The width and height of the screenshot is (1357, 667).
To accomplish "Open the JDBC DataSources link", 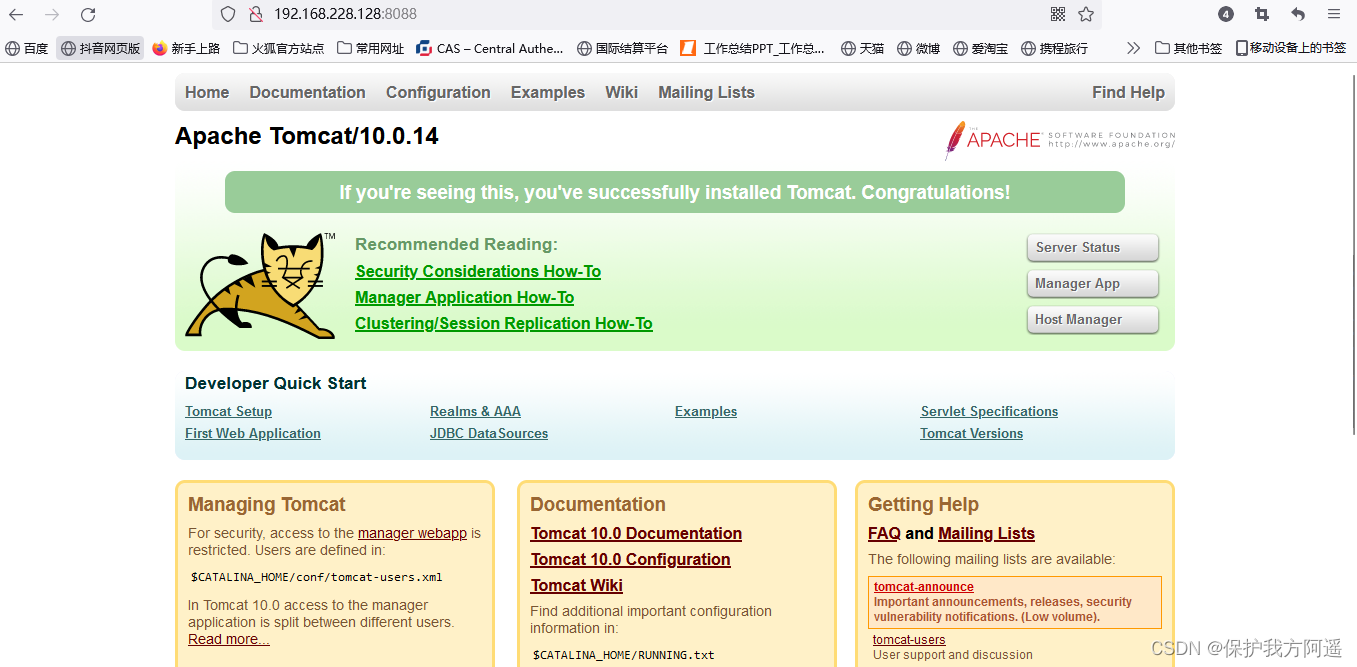I will click(x=489, y=433).
